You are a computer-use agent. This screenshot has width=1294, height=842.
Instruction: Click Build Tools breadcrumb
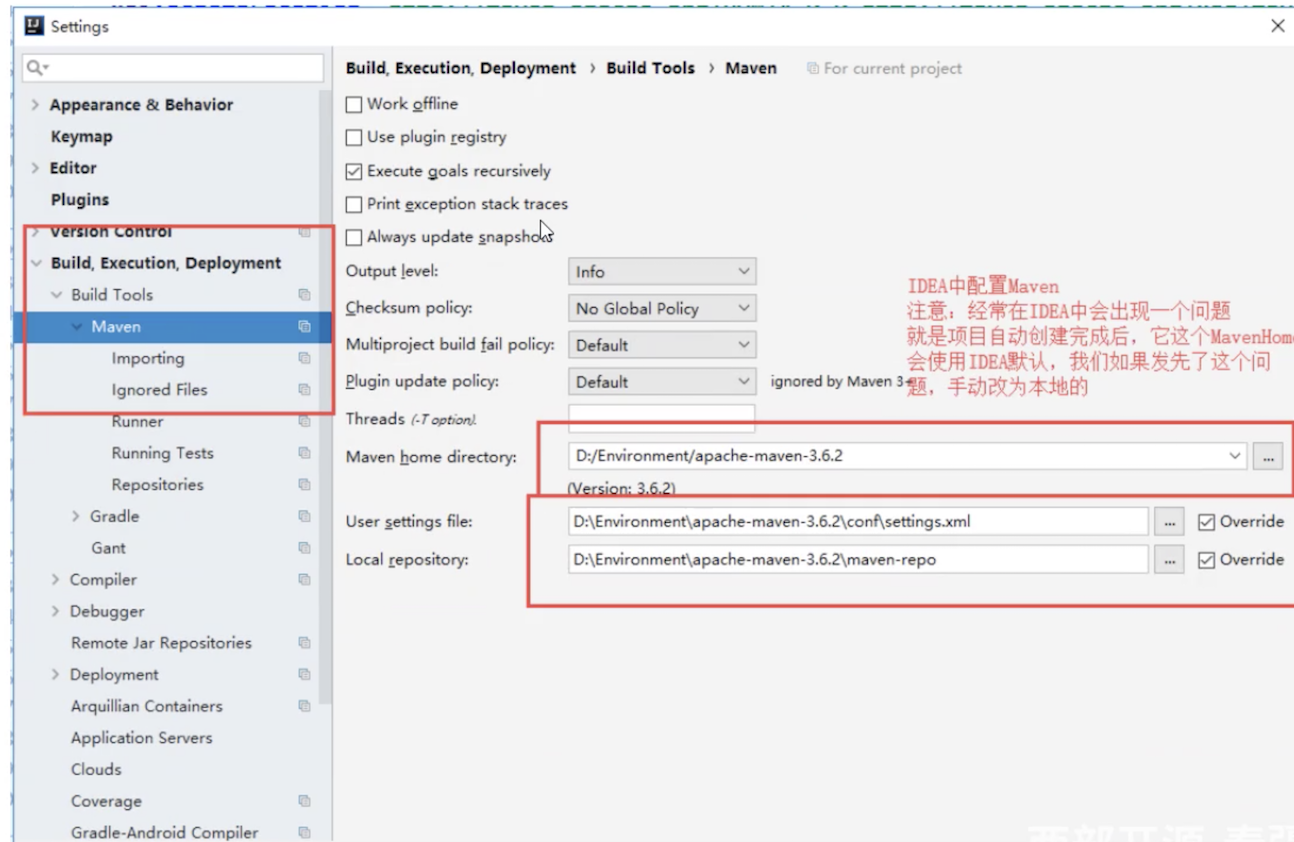pos(651,69)
